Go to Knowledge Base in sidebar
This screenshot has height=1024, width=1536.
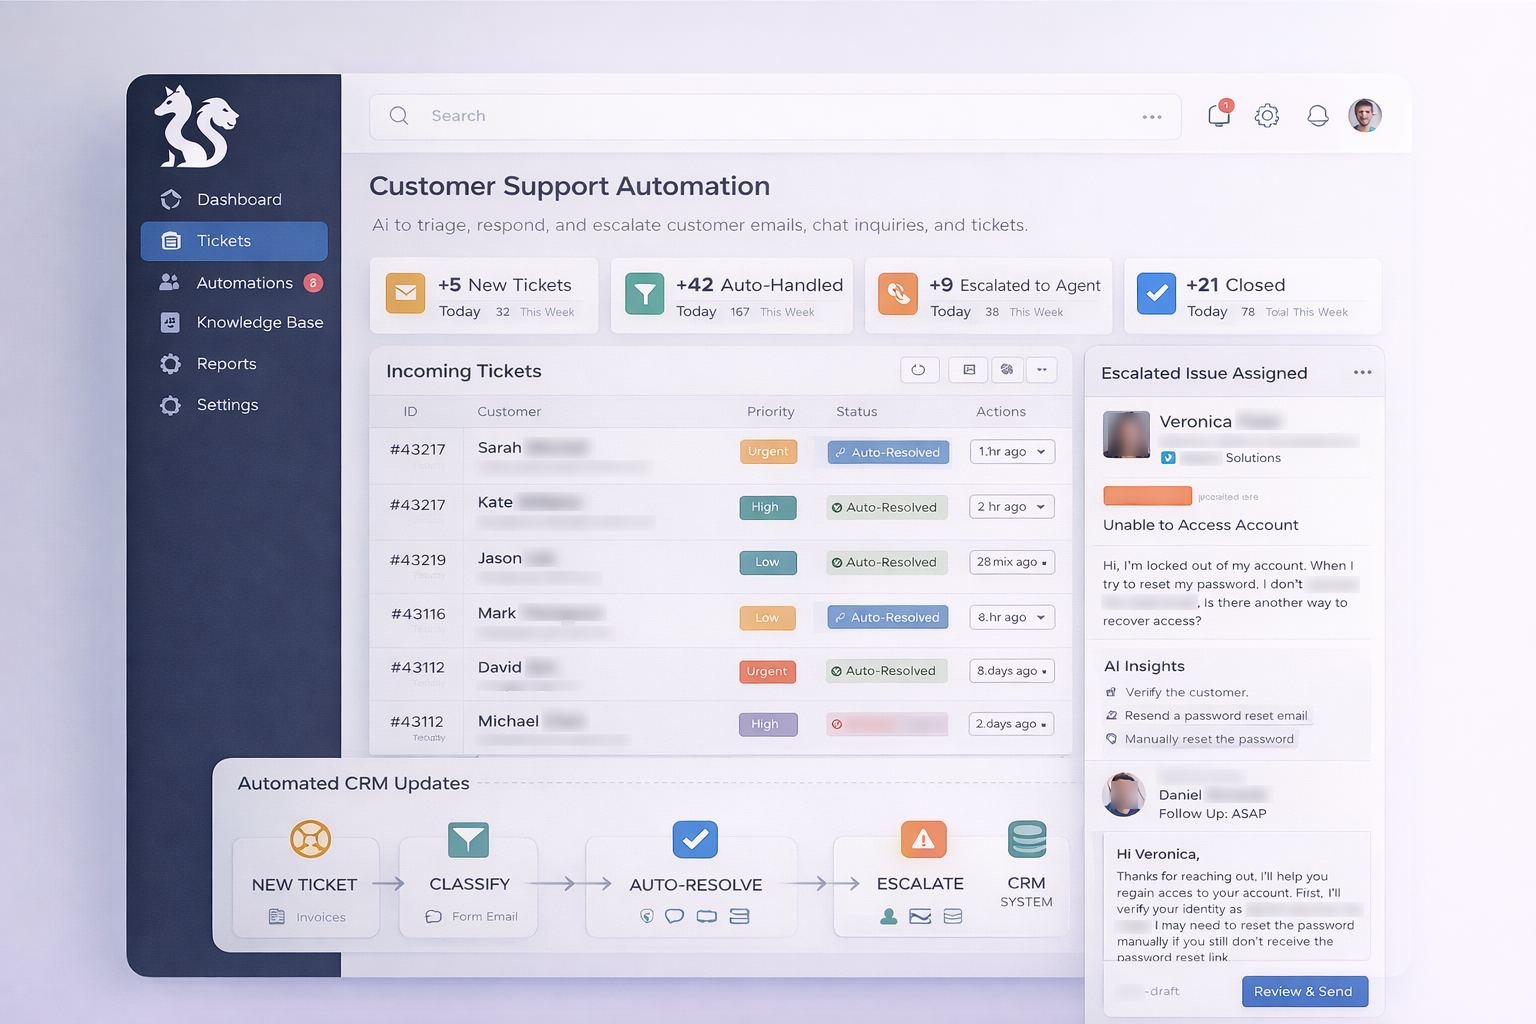pyautogui.click(x=259, y=322)
